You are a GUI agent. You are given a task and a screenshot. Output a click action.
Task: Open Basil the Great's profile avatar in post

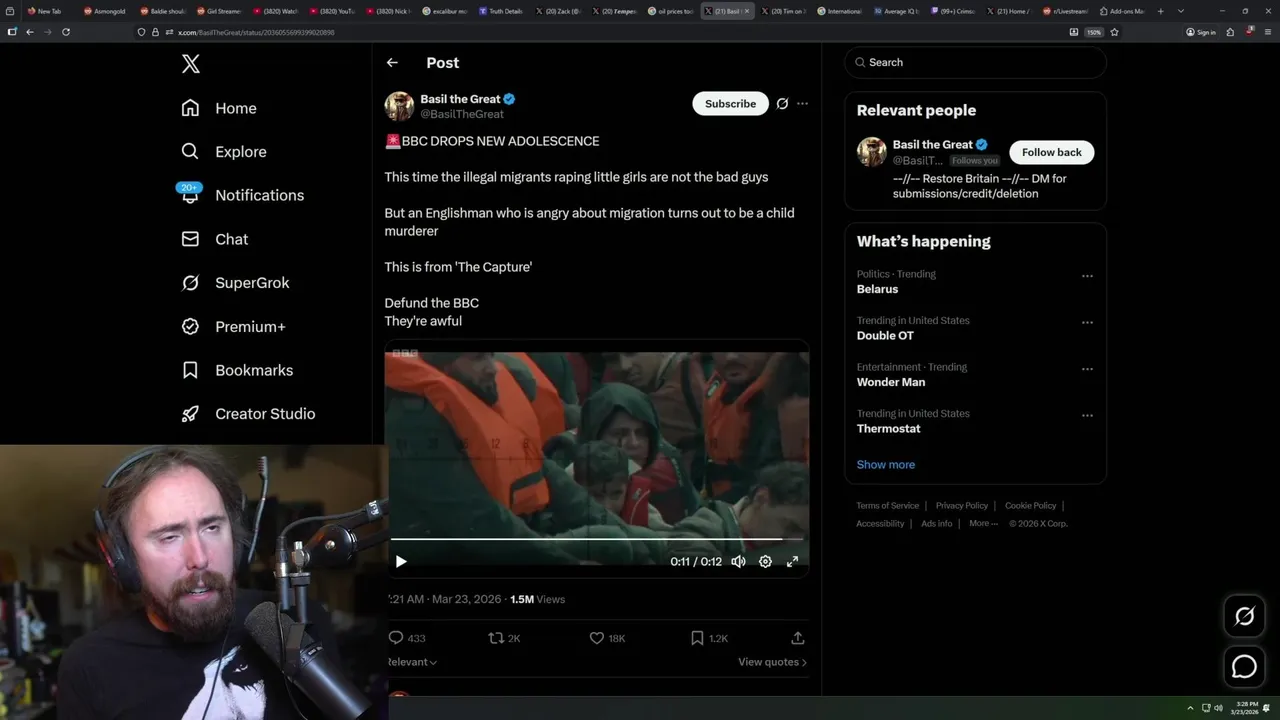(399, 106)
